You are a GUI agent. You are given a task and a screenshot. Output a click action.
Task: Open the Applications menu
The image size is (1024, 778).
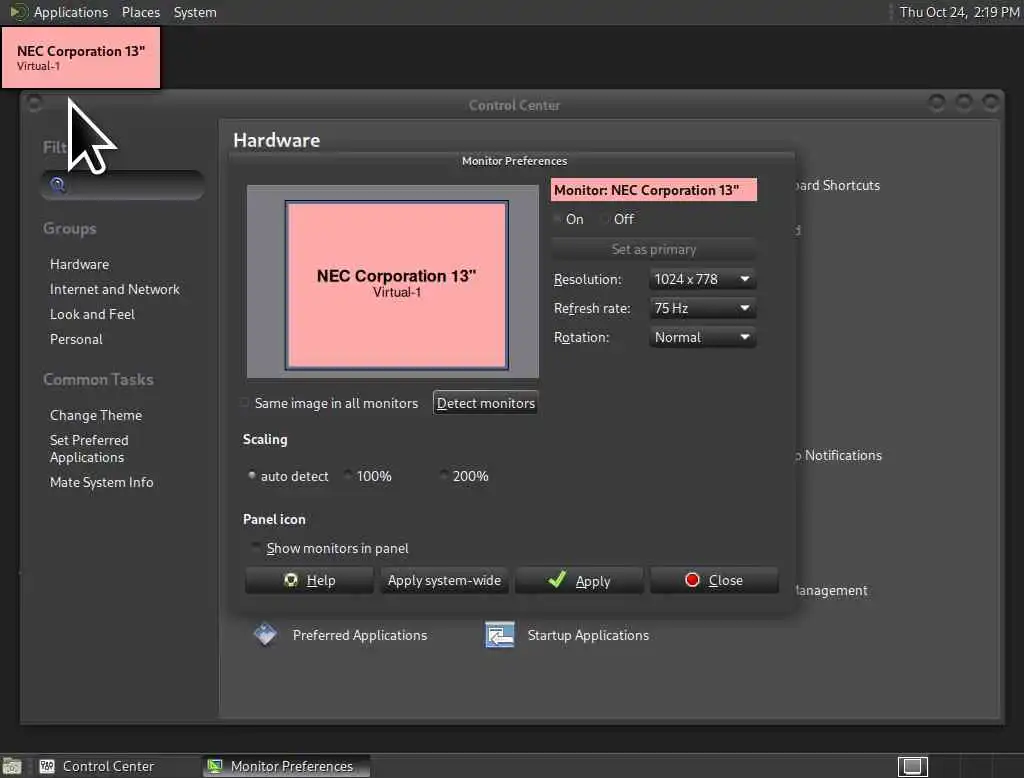pos(71,12)
